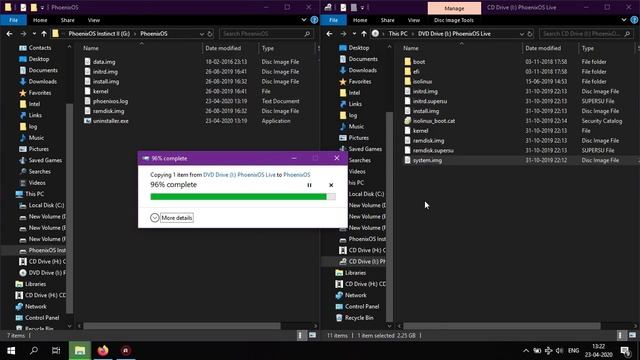The height and width of the screenshot is (360, 640).
Task: Open address history dropdown in right window
Action: [522, 34]
